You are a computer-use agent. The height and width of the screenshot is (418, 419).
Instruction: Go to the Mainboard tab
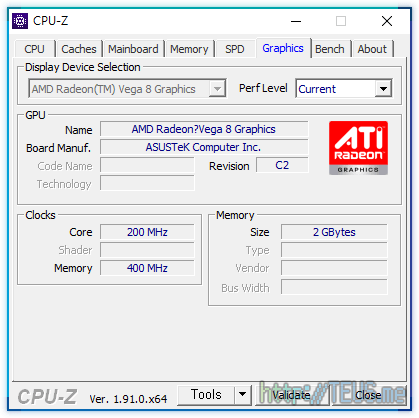pos(133,49)
